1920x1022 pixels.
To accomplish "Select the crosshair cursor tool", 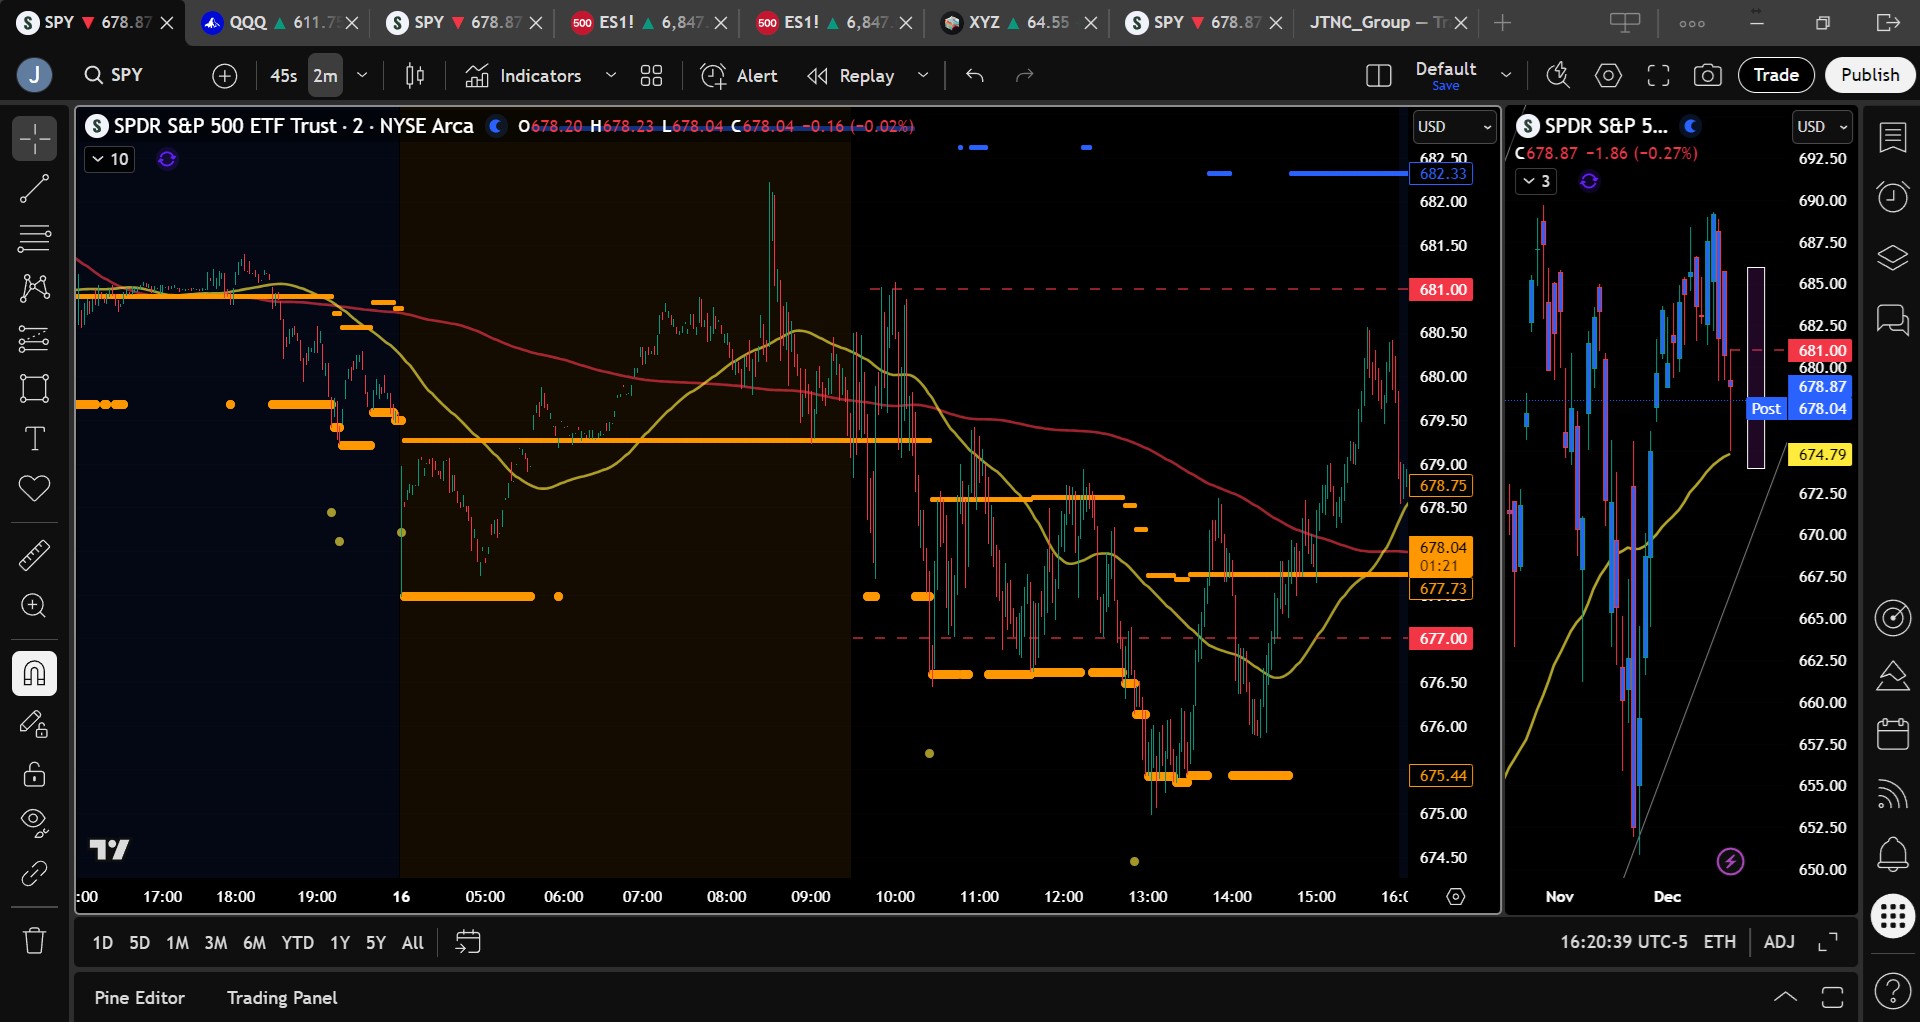I will [34, 139].
